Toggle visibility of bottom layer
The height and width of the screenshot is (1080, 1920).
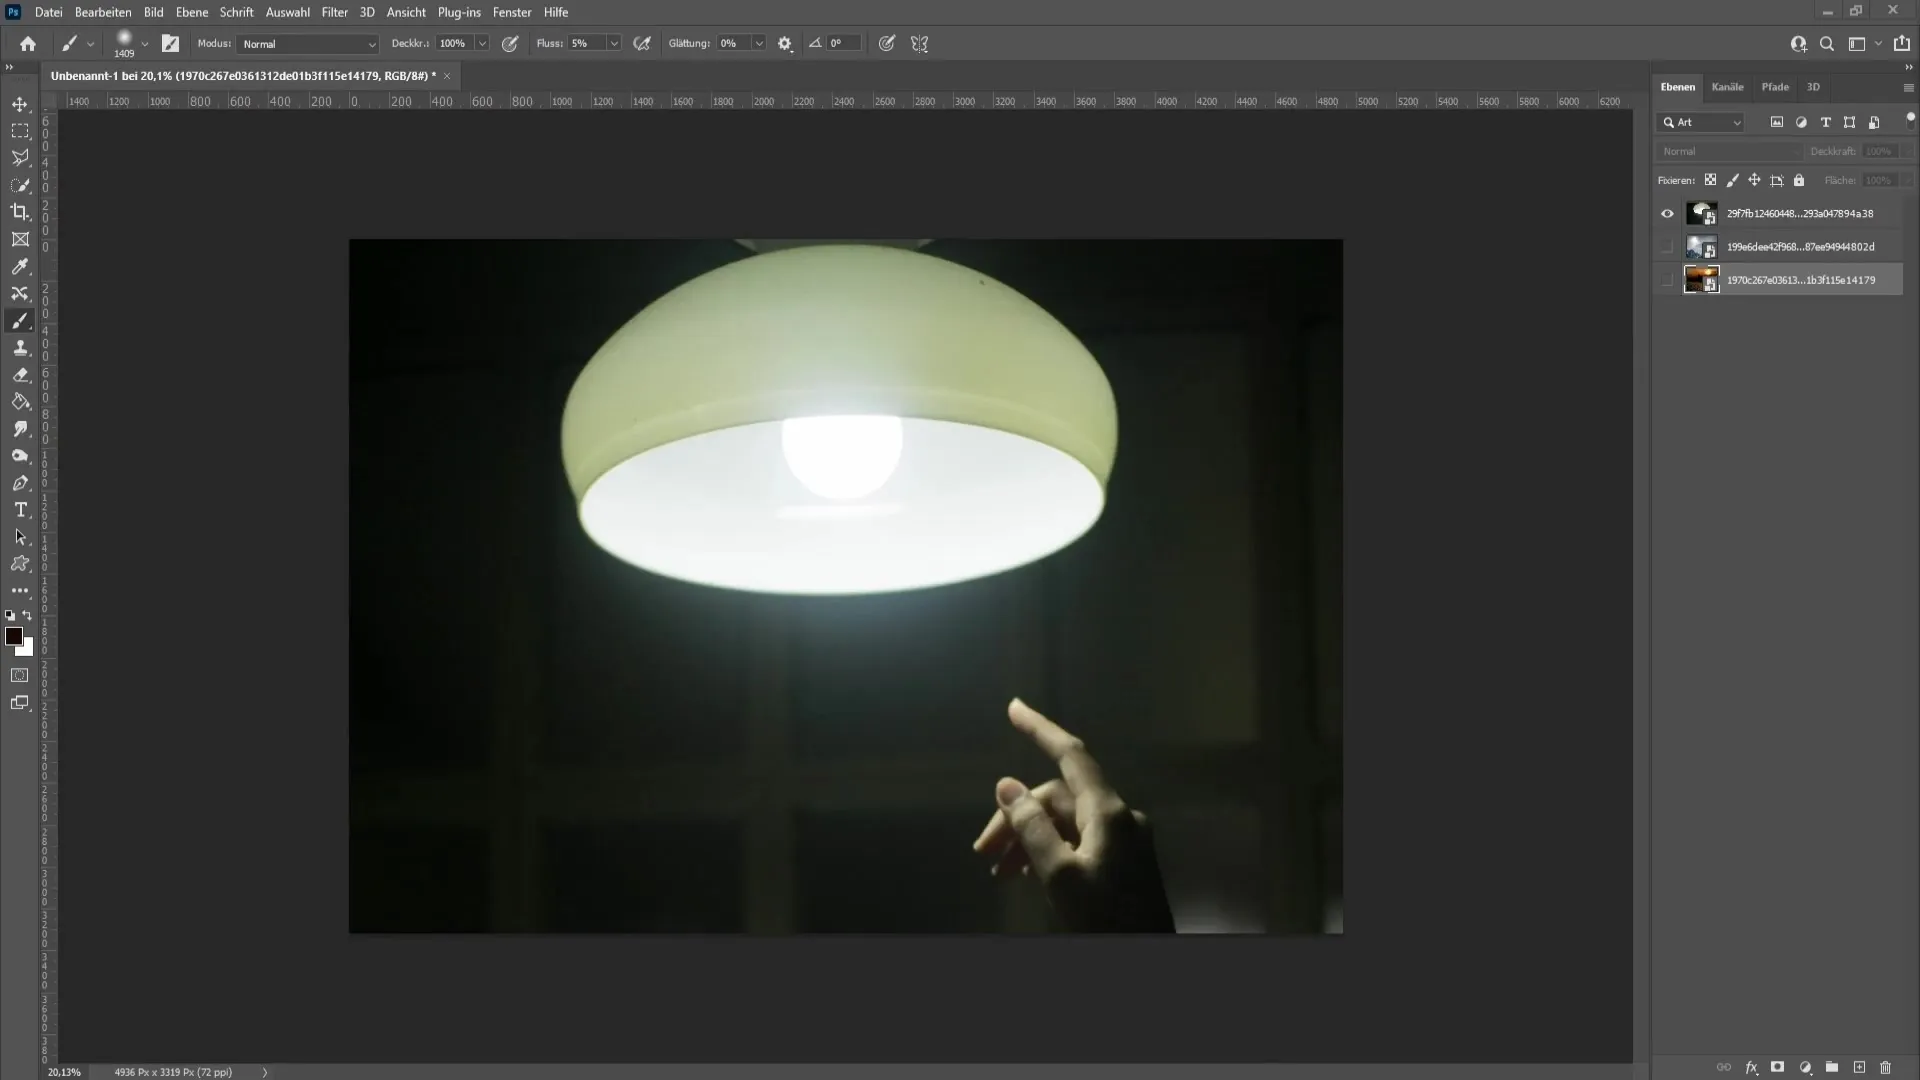(1667, 278)
